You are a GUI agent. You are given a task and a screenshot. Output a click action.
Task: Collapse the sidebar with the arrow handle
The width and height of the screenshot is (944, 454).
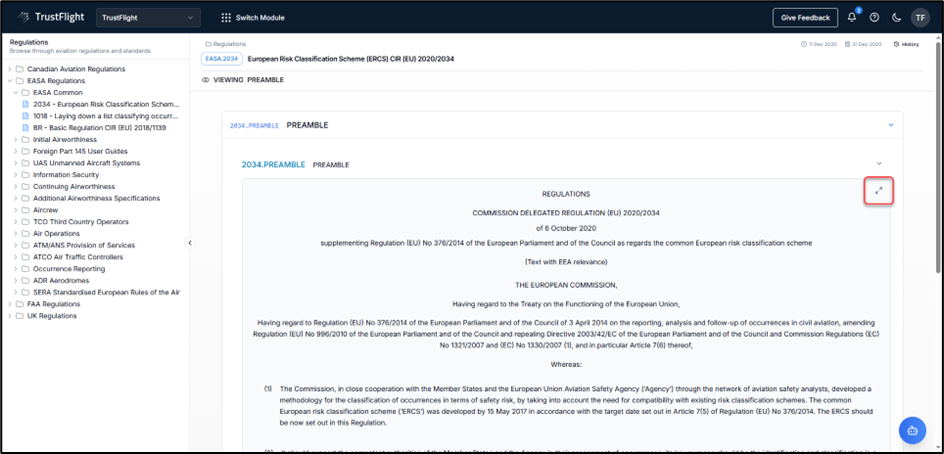tap(190, 243)
